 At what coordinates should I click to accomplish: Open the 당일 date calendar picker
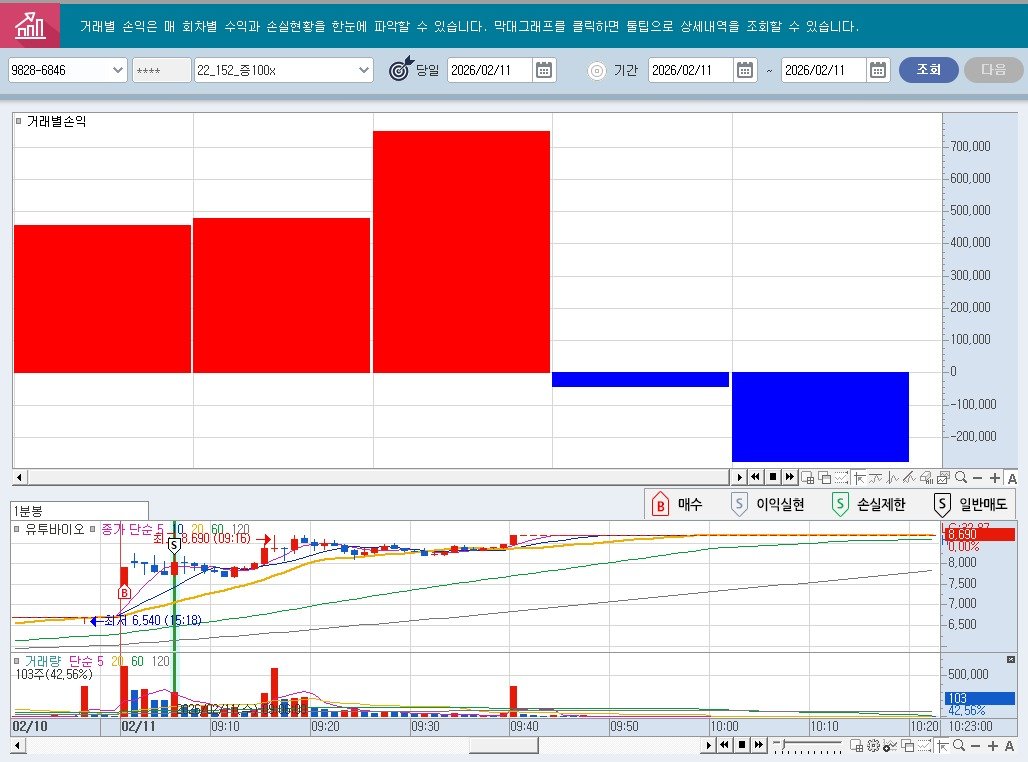click(544, 70)
